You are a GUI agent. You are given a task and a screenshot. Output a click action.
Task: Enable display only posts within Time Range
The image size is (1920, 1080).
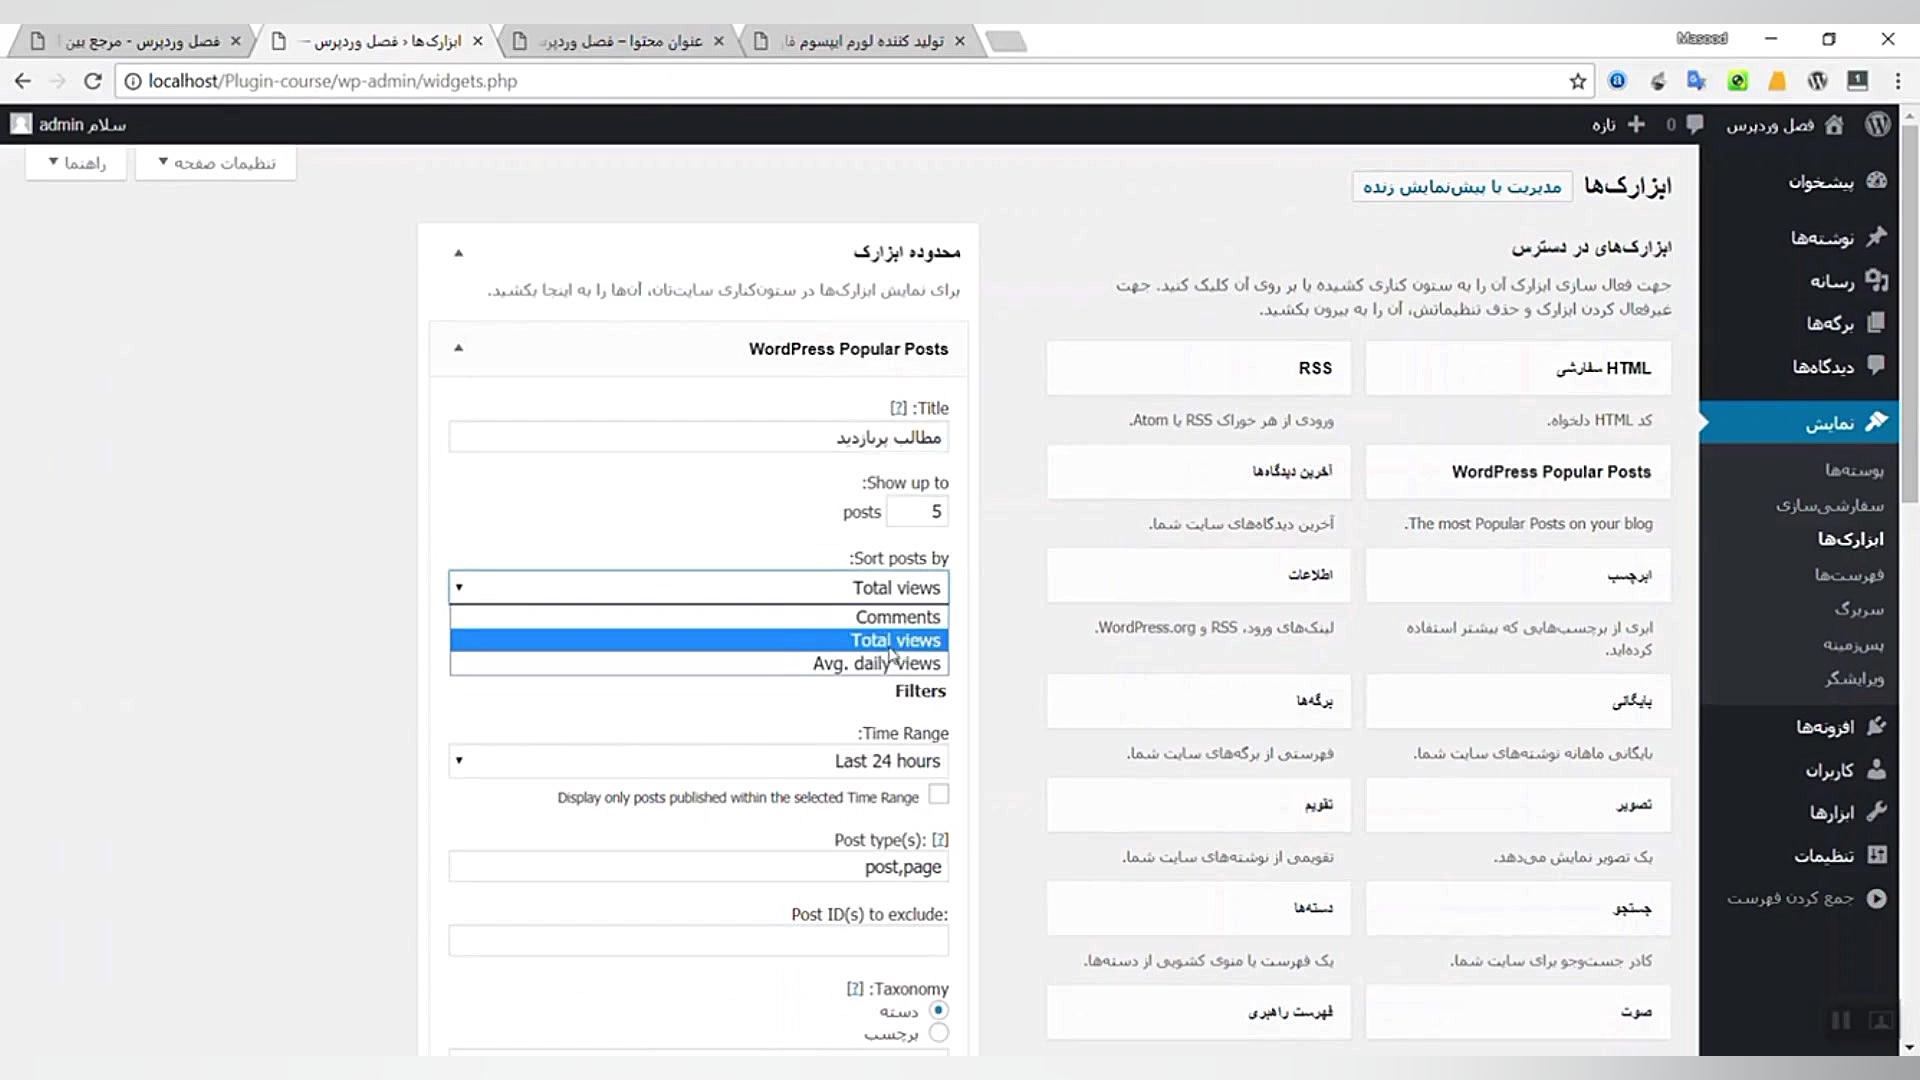point(938,795)
